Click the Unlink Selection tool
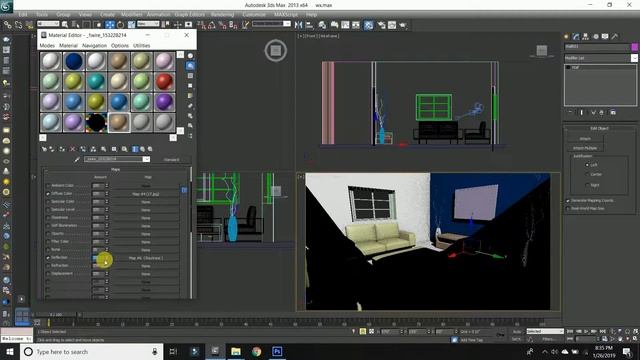The width and height of the screenshot is (640, 360). pyautogui.click(x=18, y=25)
